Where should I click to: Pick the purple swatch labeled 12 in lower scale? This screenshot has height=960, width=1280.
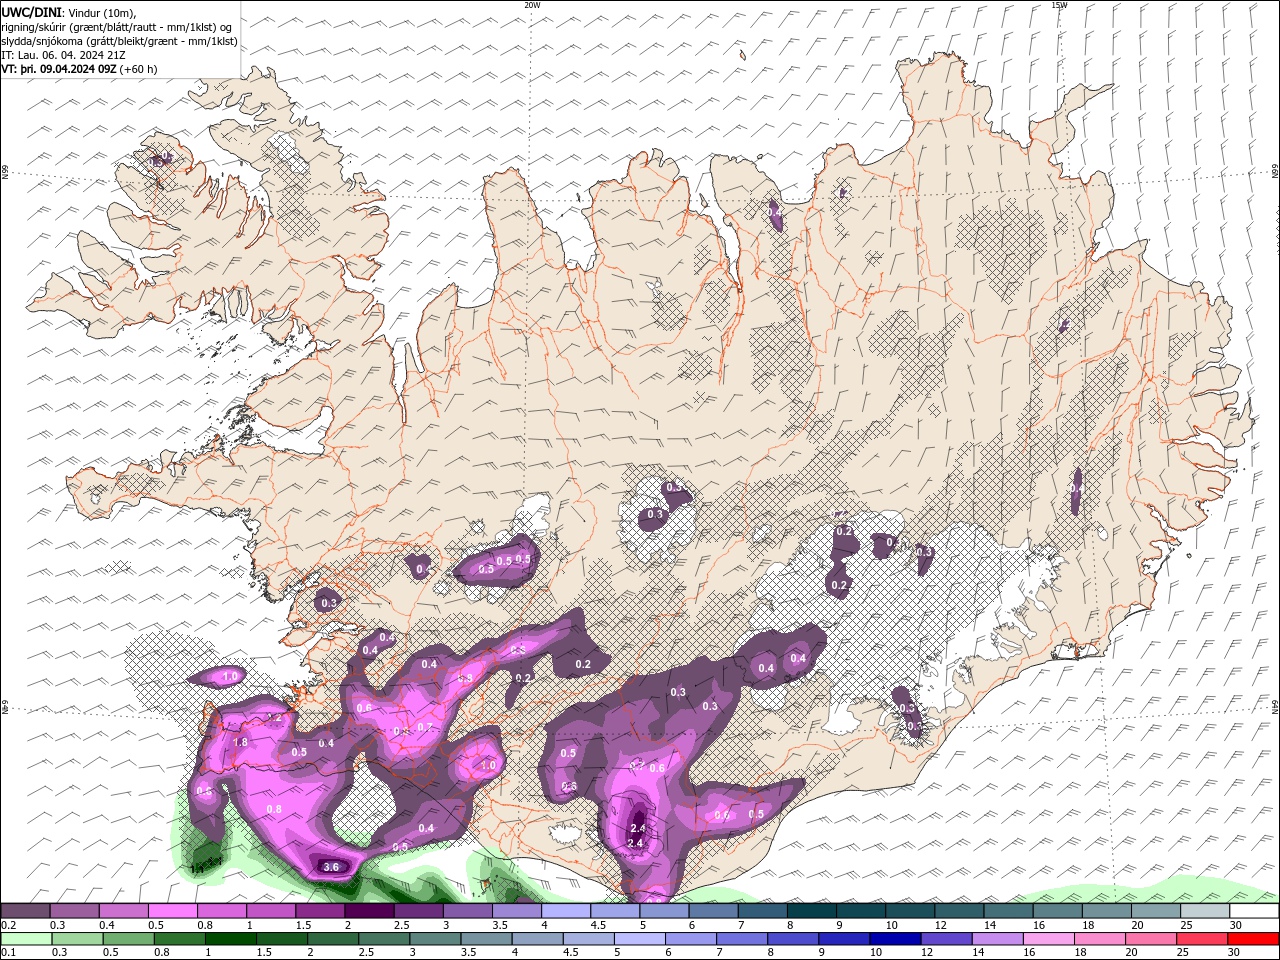tap(946, 939)
